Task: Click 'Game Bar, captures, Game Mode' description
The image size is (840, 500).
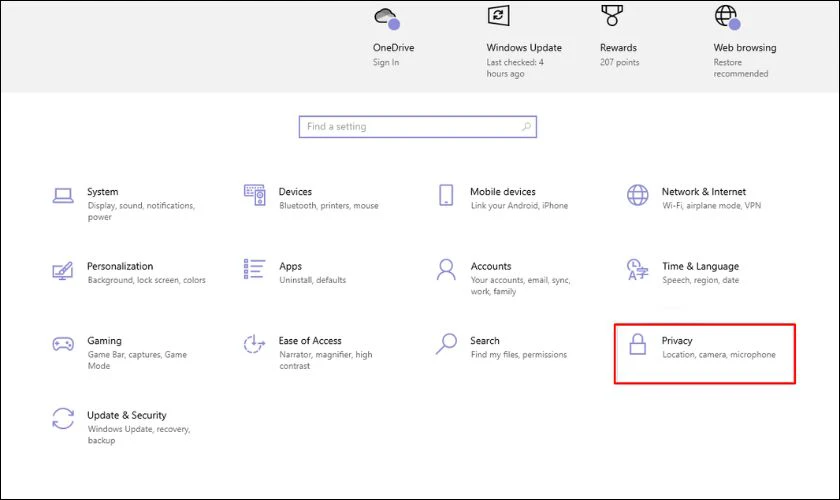Action: (138, 360)
